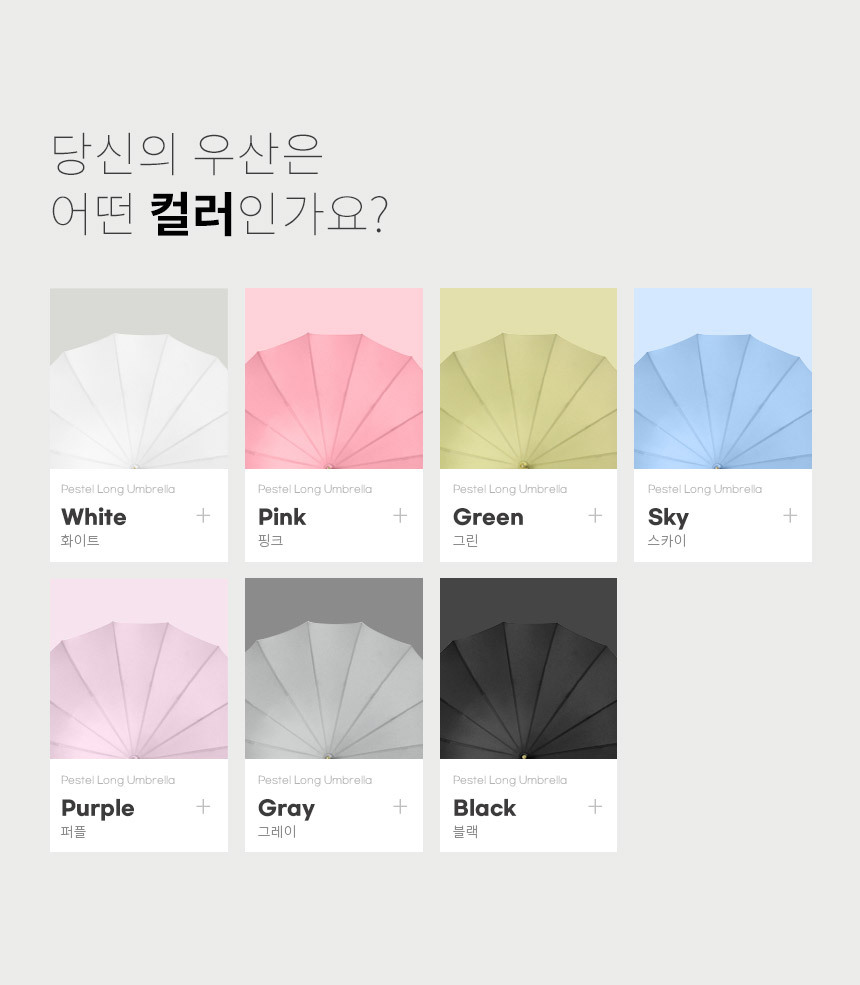Pick the sky blue umbrella photo
The height and width of the screenshot is (985, 860).
tap(723, 378)
